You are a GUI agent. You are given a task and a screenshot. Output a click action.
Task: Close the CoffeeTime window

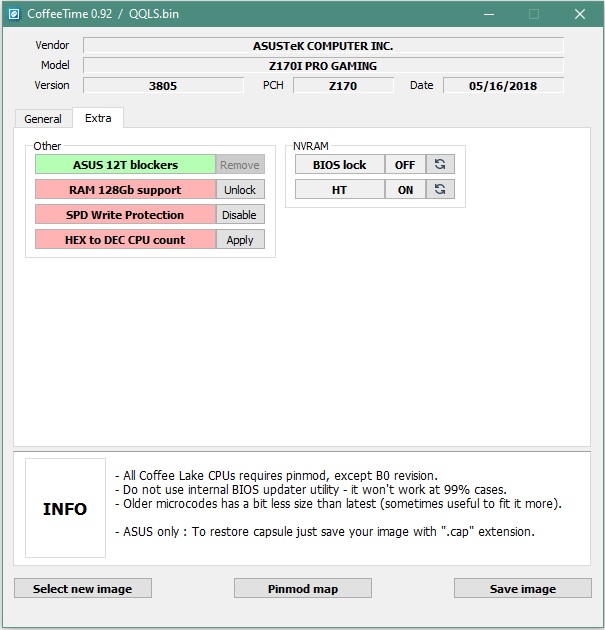pos(580,14)
